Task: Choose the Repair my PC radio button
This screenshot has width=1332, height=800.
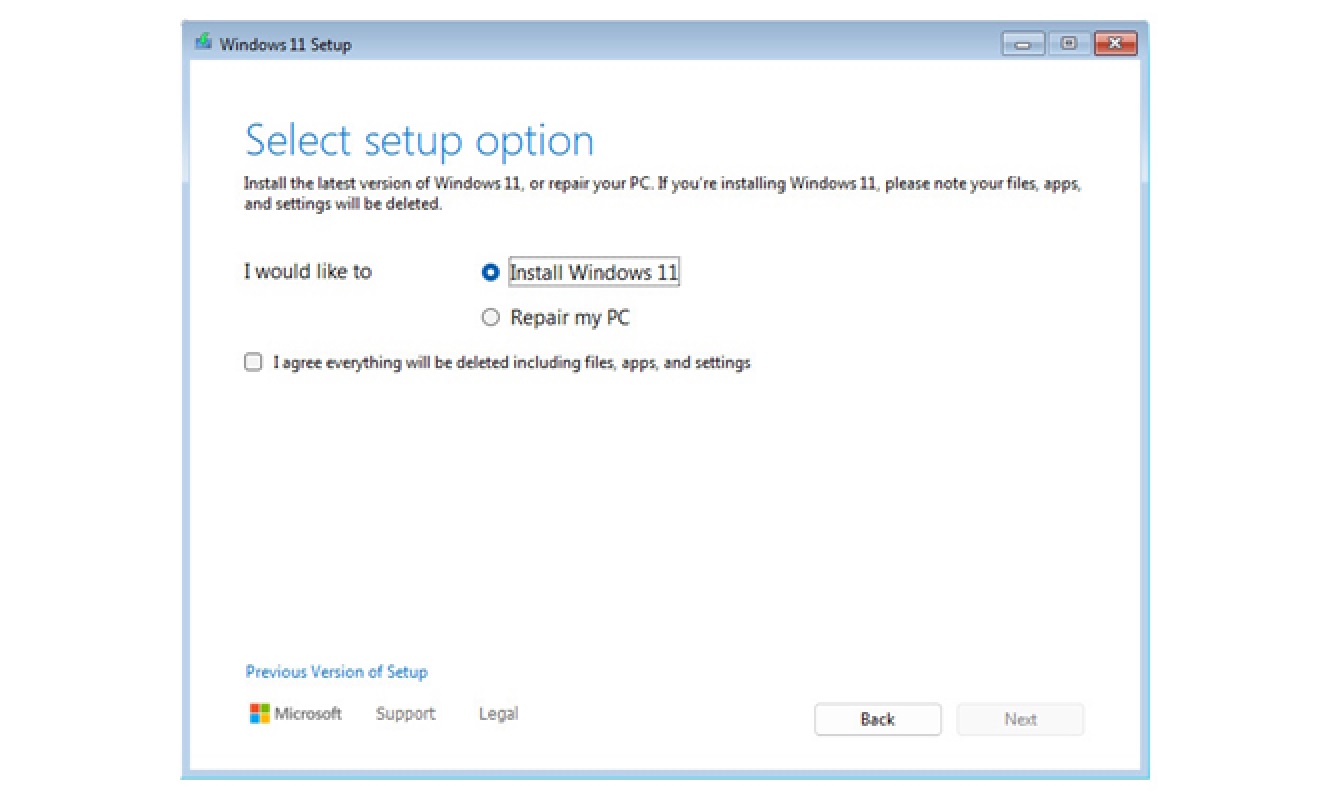Action: (x=490, y=318)
